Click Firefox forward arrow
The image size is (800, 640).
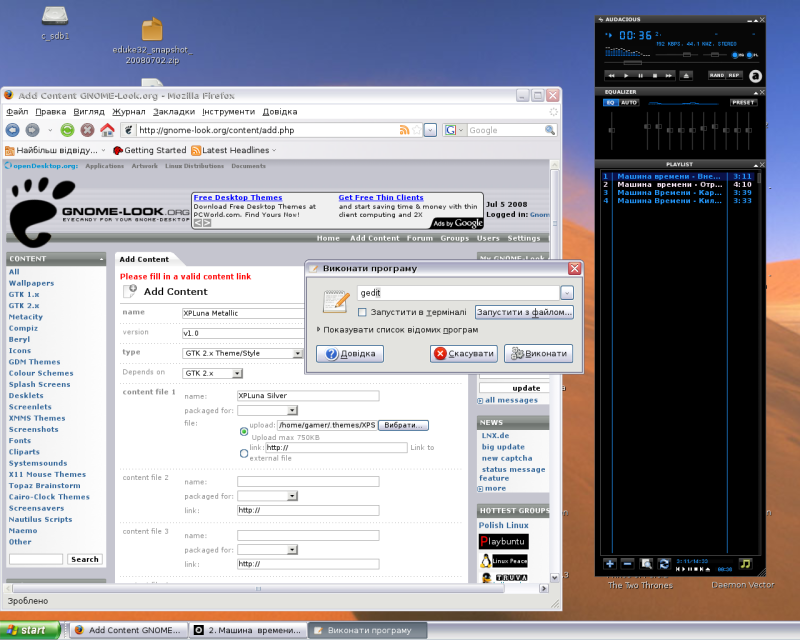[x=33, y=130]
